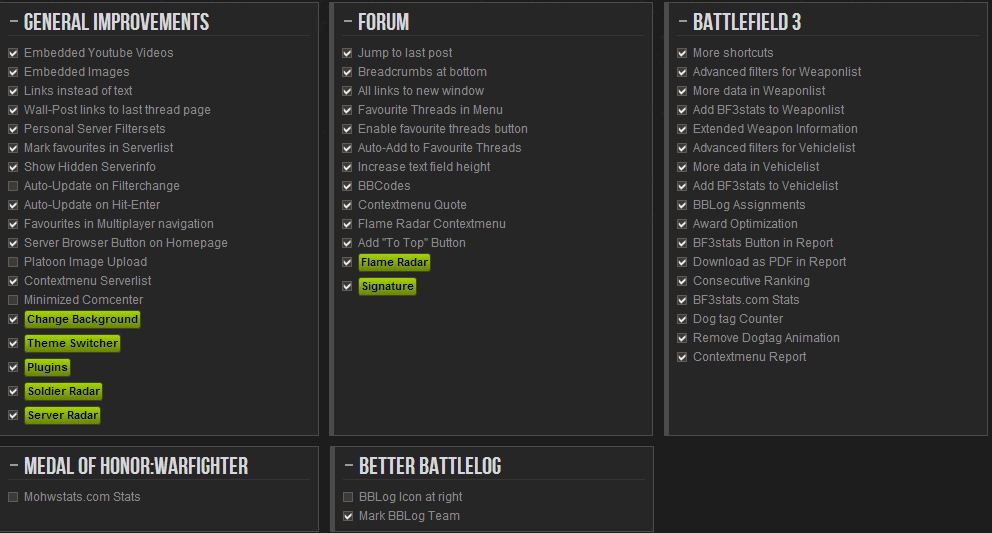Viewport: 992px width, 533px height.
Task: Collapse the General Improvements section
Action: 14,22
